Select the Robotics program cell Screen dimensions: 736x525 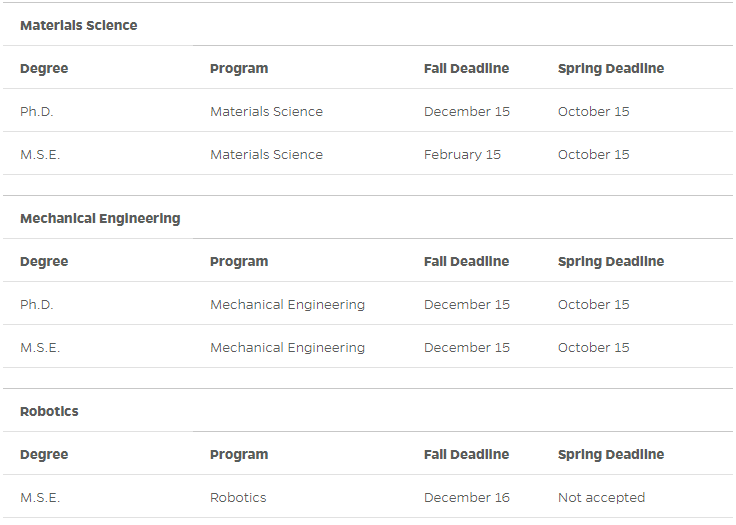pyautogui.click(x=238, y=497)
